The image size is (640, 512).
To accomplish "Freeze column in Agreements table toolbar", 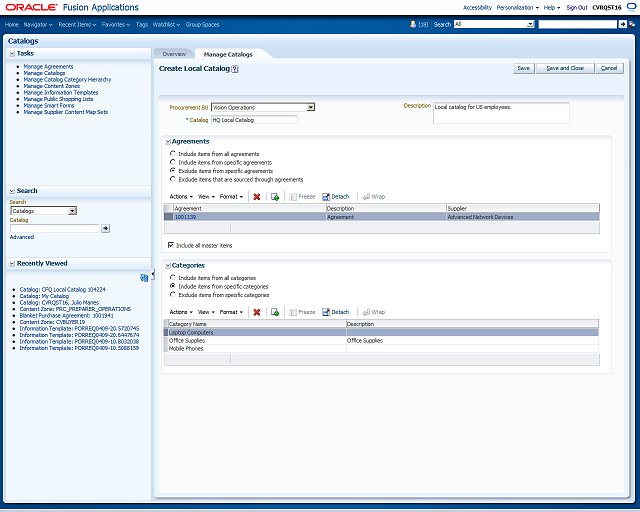I will (x=302, y=197).
